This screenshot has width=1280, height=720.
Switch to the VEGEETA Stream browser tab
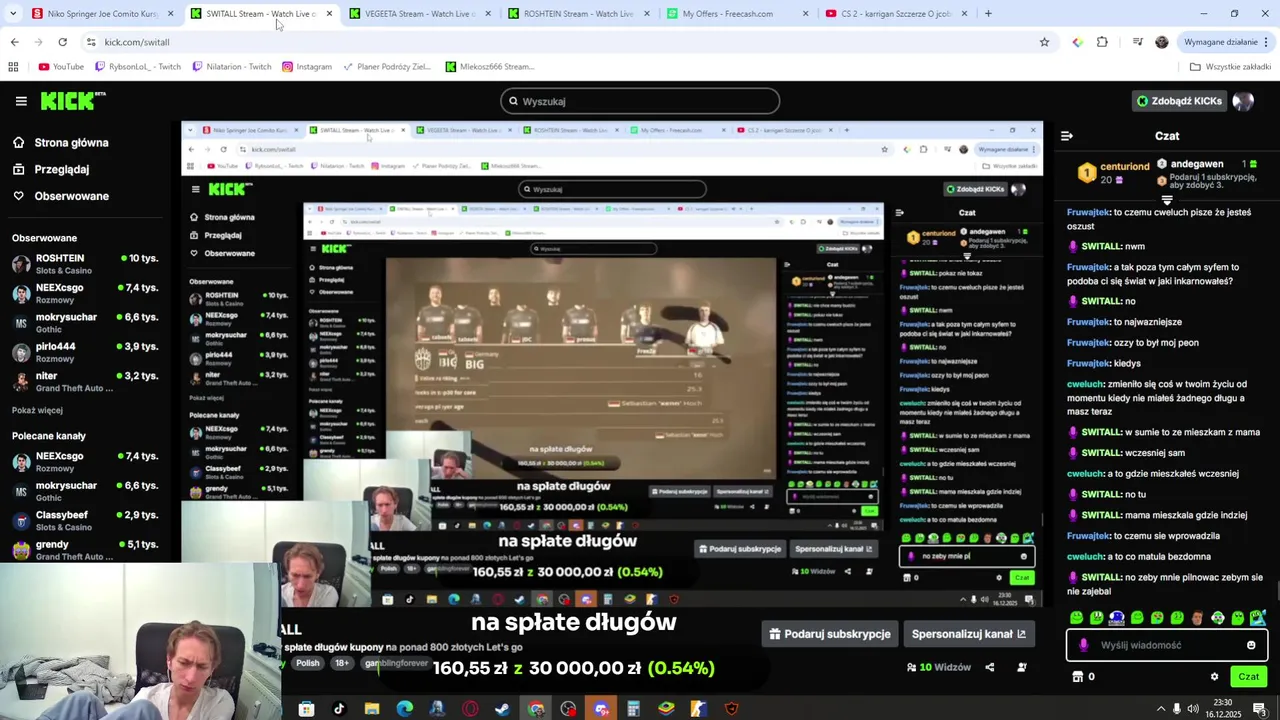tap(419, 14)
